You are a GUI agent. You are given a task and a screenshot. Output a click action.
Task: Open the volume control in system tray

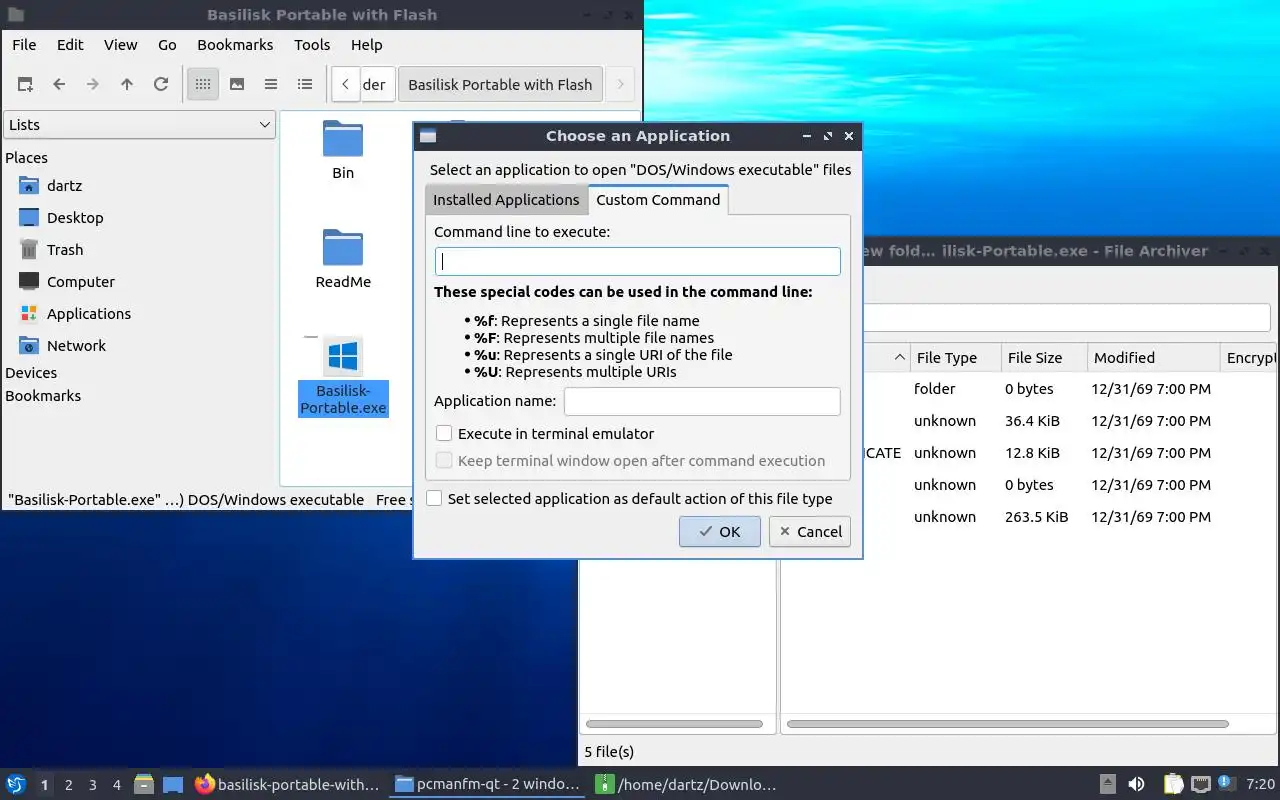(1137, 785)
